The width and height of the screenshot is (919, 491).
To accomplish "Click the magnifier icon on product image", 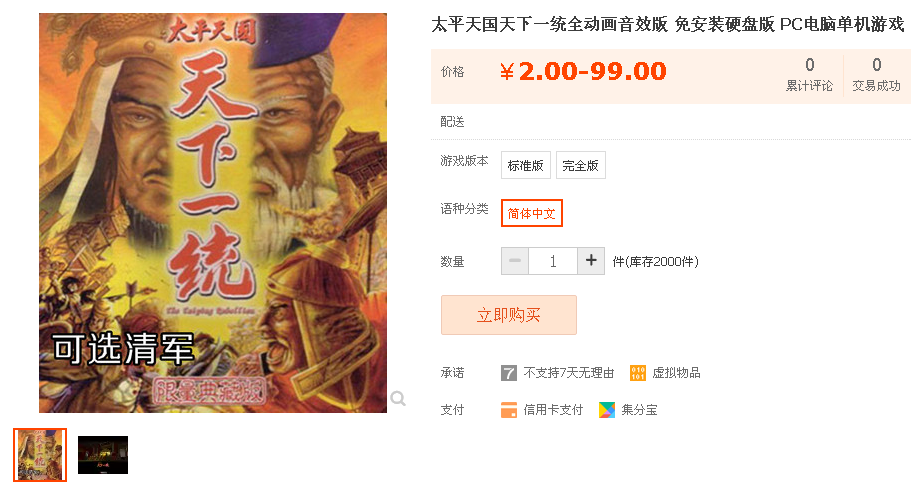I will [x=398, y=398].
